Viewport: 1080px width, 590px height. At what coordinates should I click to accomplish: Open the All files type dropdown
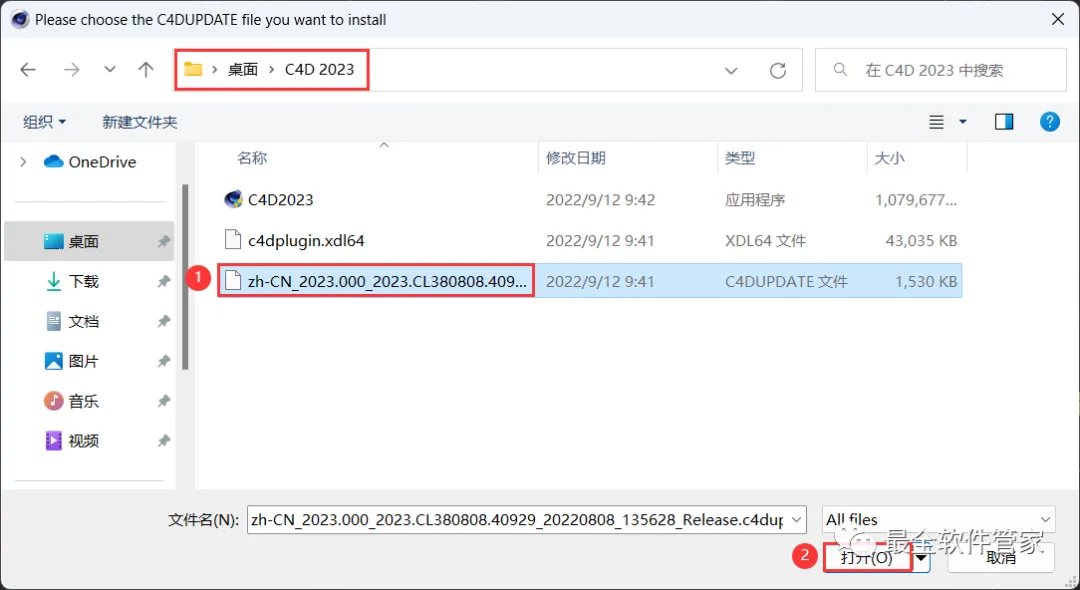[x=939, y=520]
